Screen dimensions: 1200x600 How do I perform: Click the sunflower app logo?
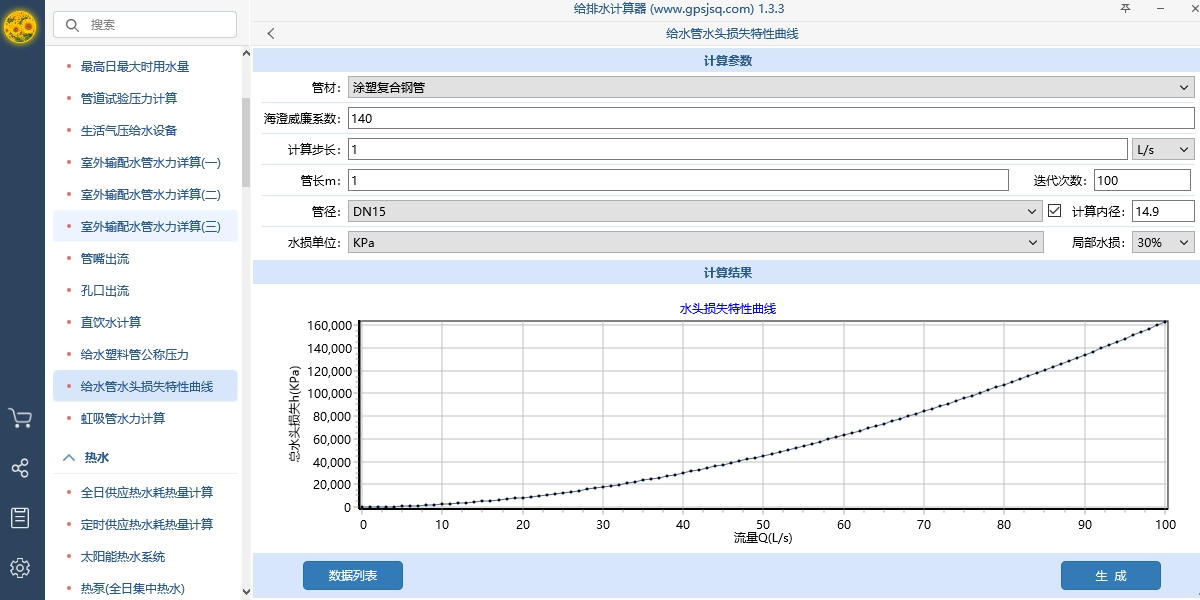pos(21,28)
